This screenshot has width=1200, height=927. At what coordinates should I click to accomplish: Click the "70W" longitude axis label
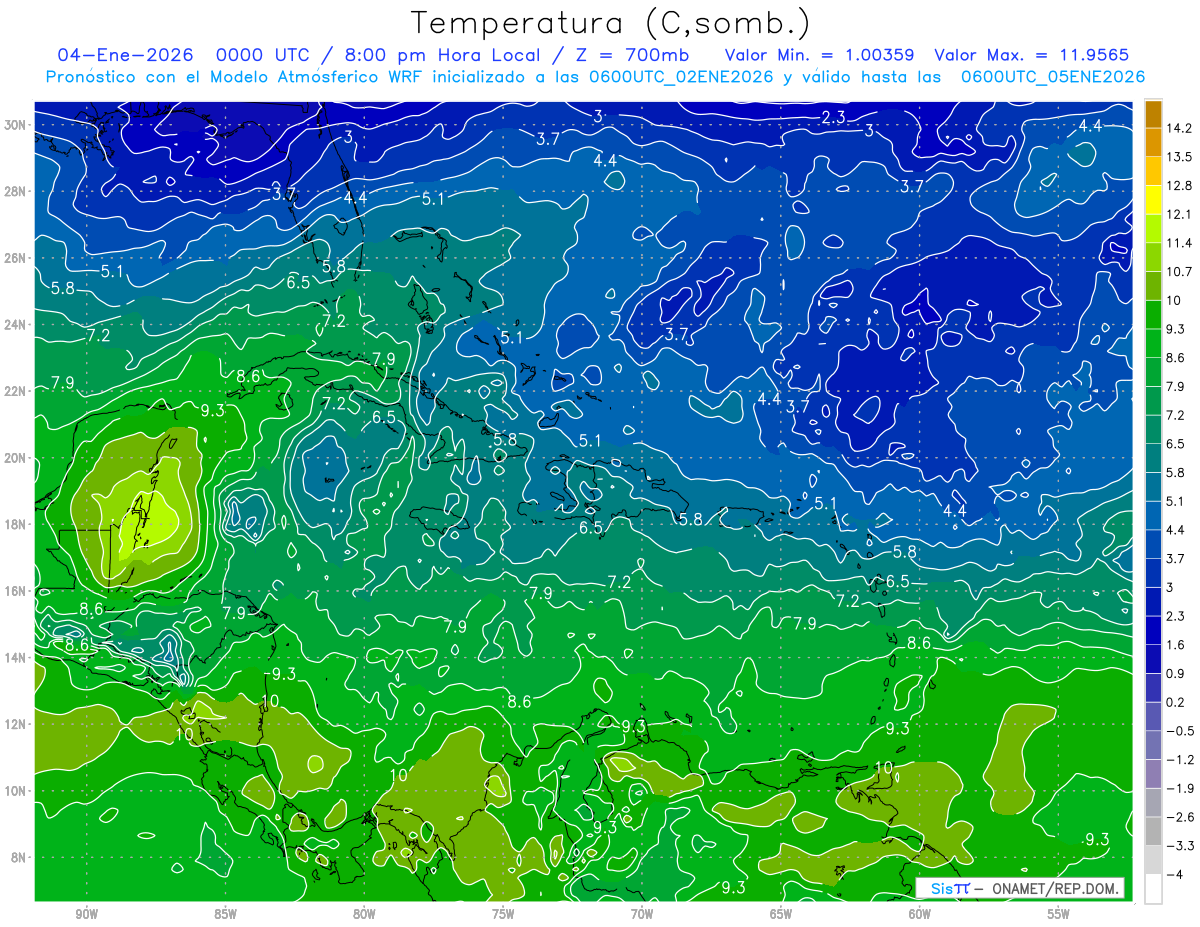click(642, 915)
